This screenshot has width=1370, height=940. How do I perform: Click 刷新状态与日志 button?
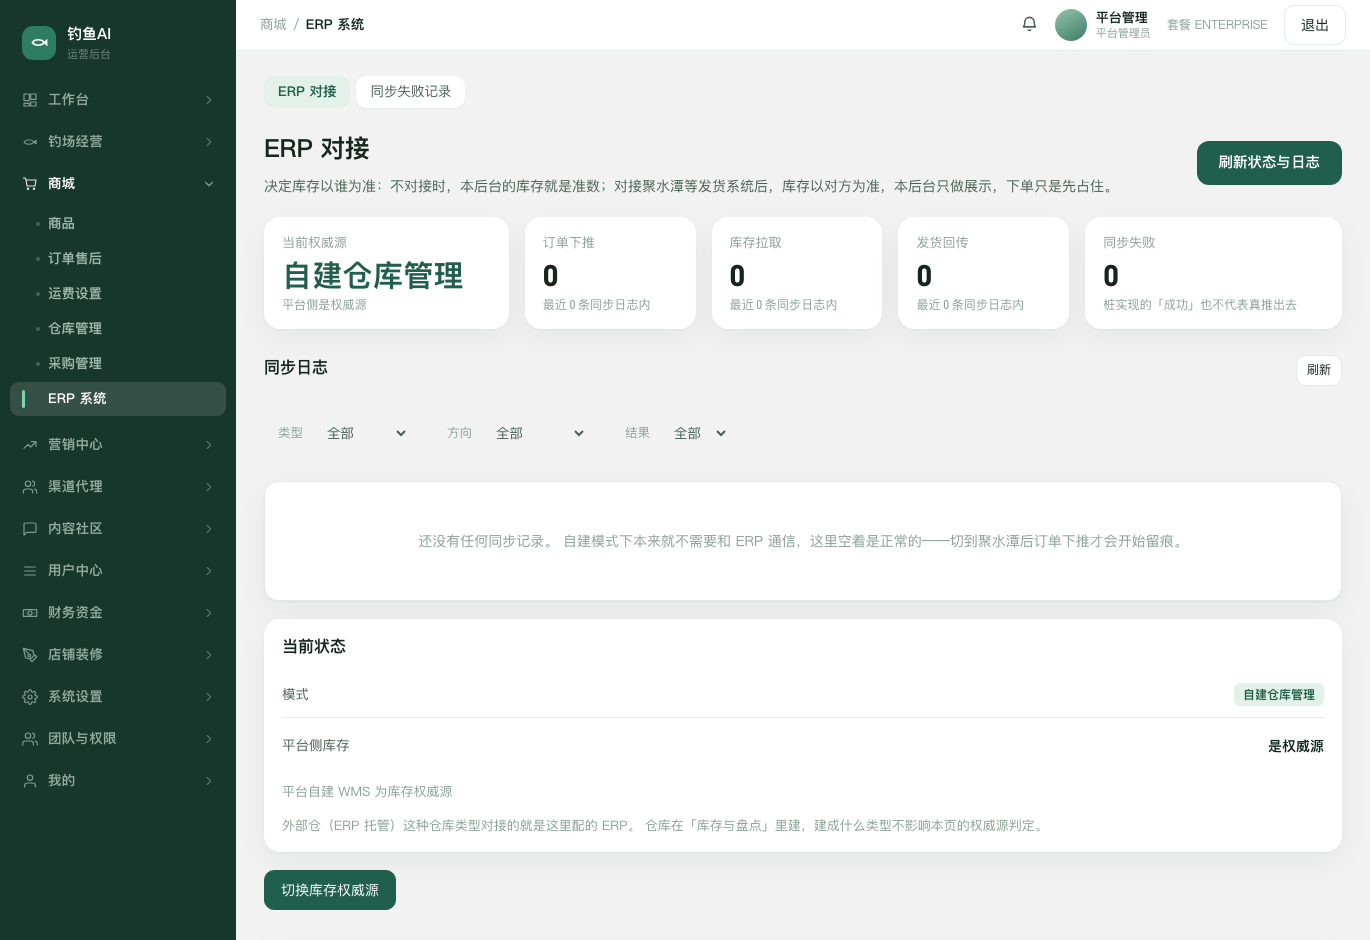tap(1269, 163)
